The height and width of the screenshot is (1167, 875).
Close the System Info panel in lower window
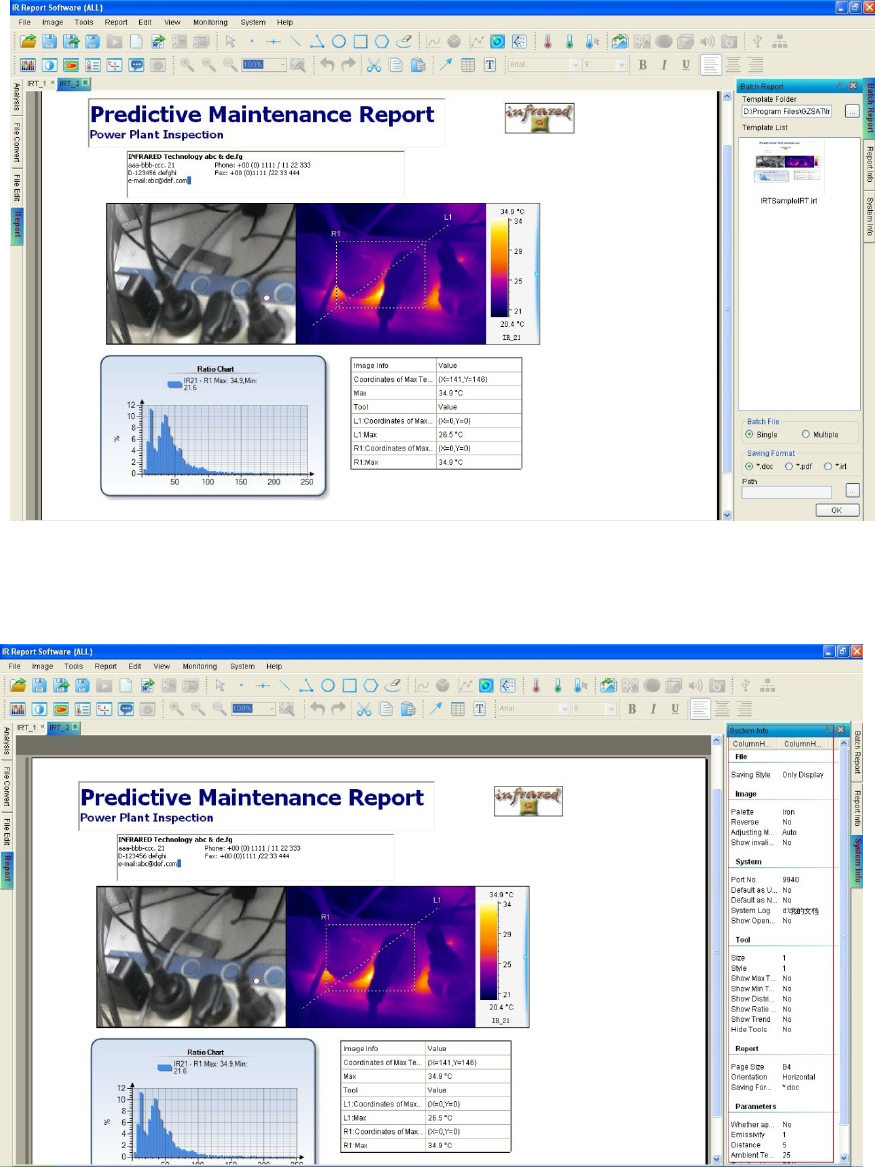tap(841, 730)
